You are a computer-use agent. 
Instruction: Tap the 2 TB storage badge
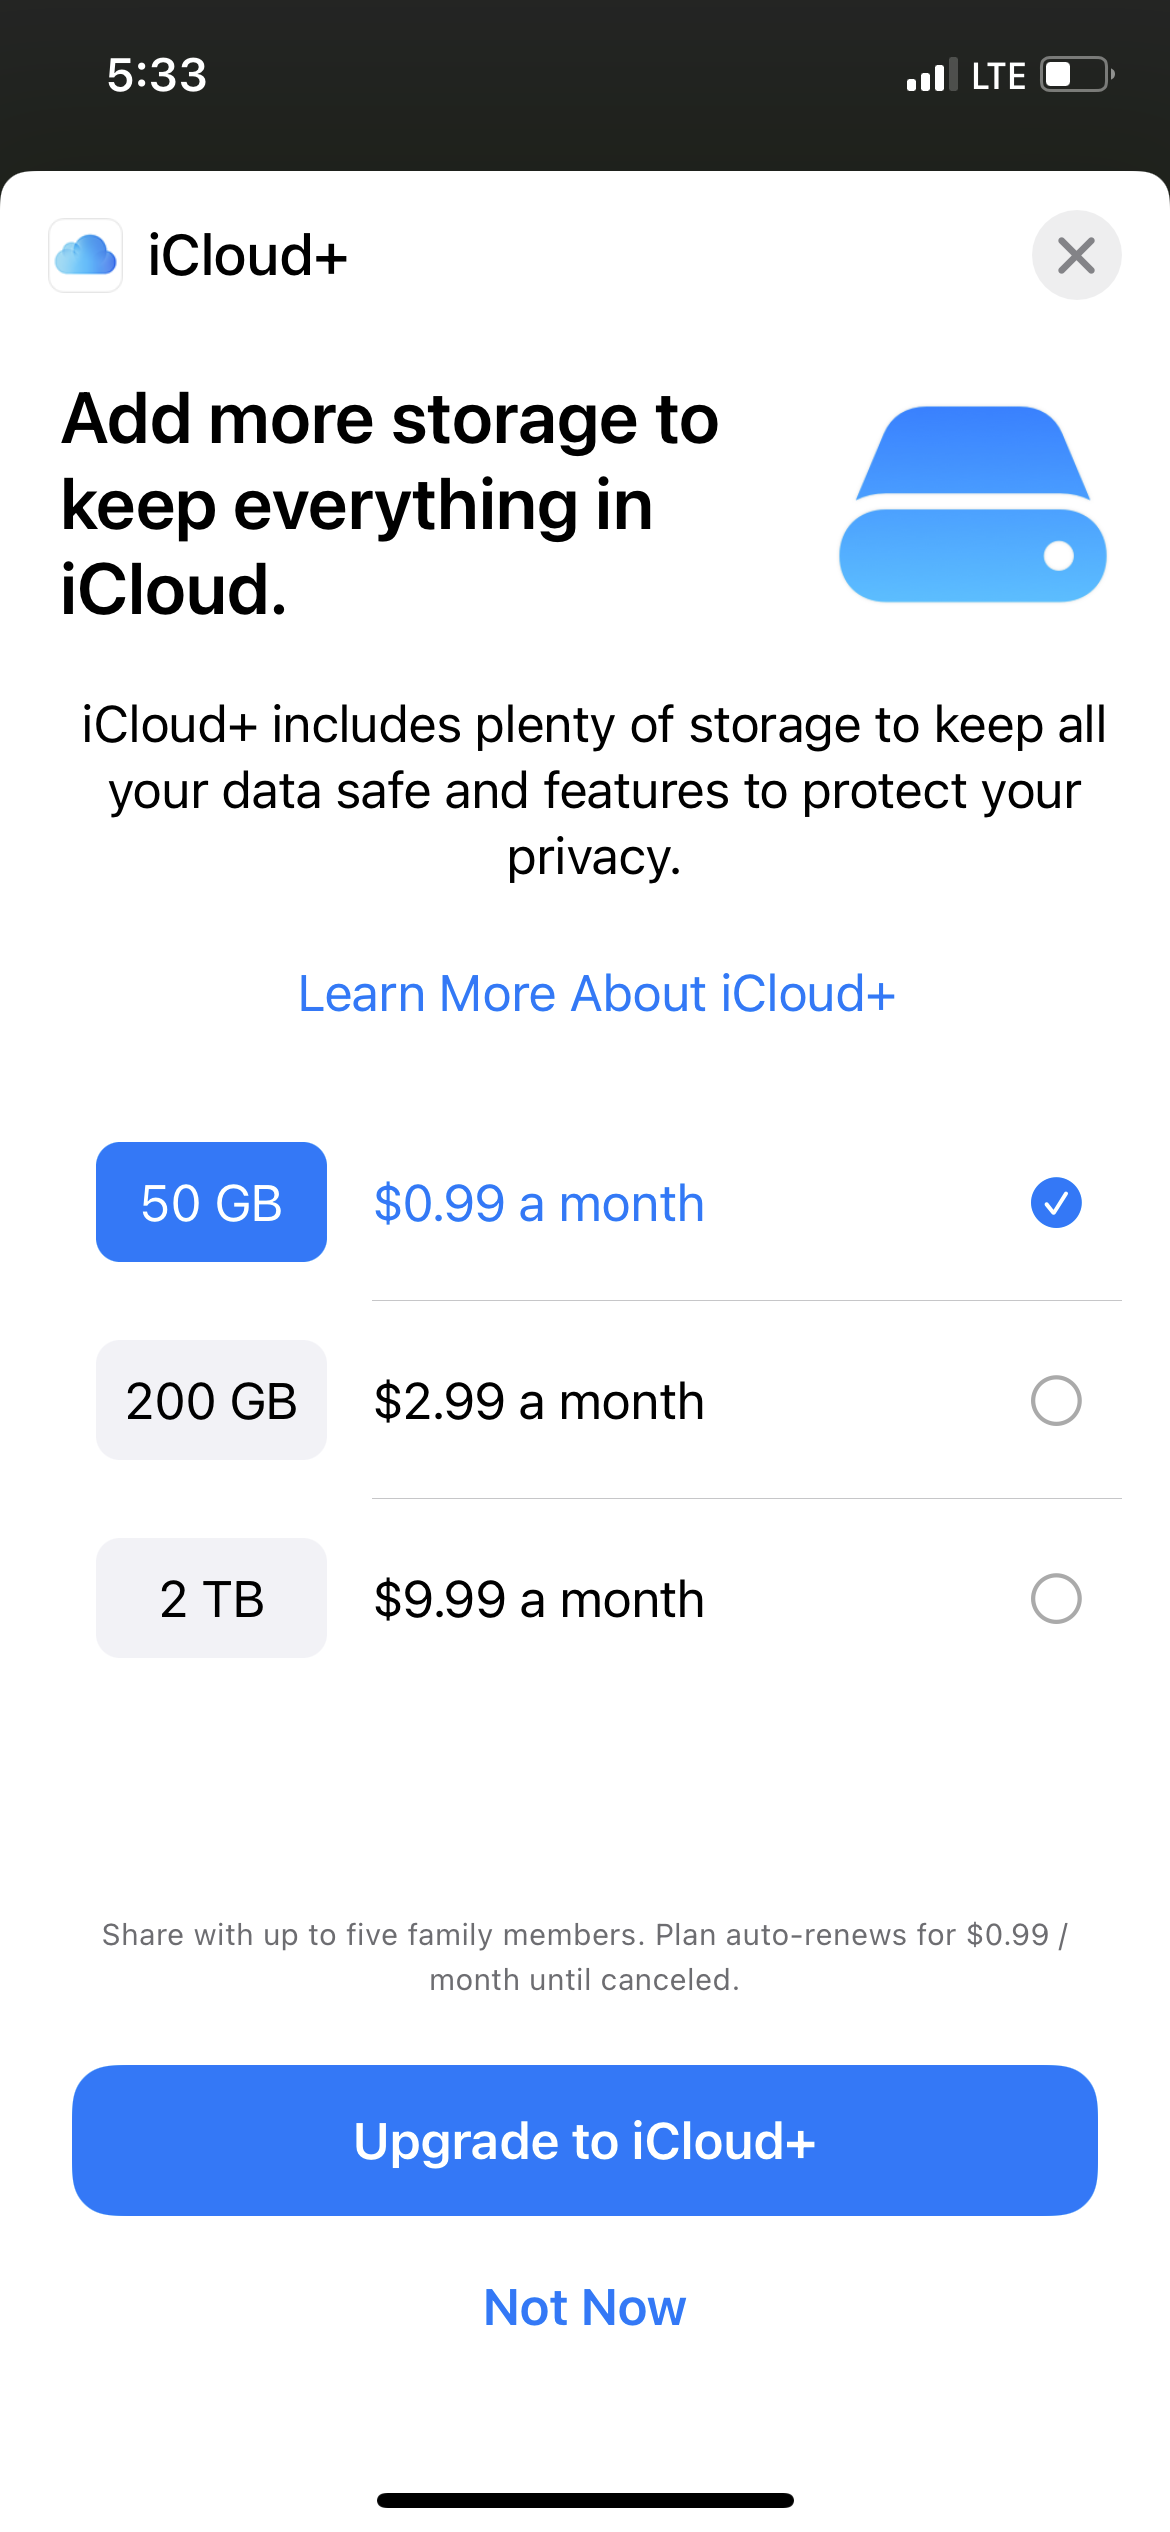coord(211,1599)
